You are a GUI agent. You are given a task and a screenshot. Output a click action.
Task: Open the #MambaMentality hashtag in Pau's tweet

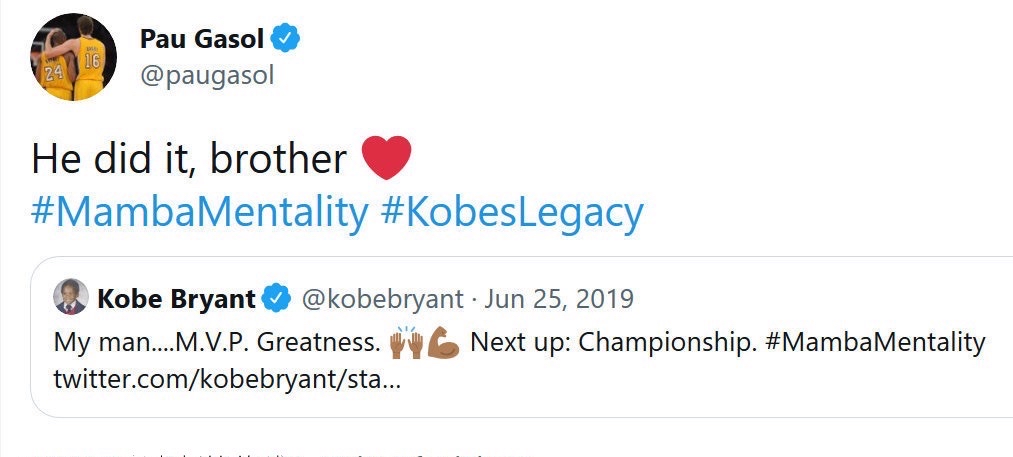tap(200, 212)
